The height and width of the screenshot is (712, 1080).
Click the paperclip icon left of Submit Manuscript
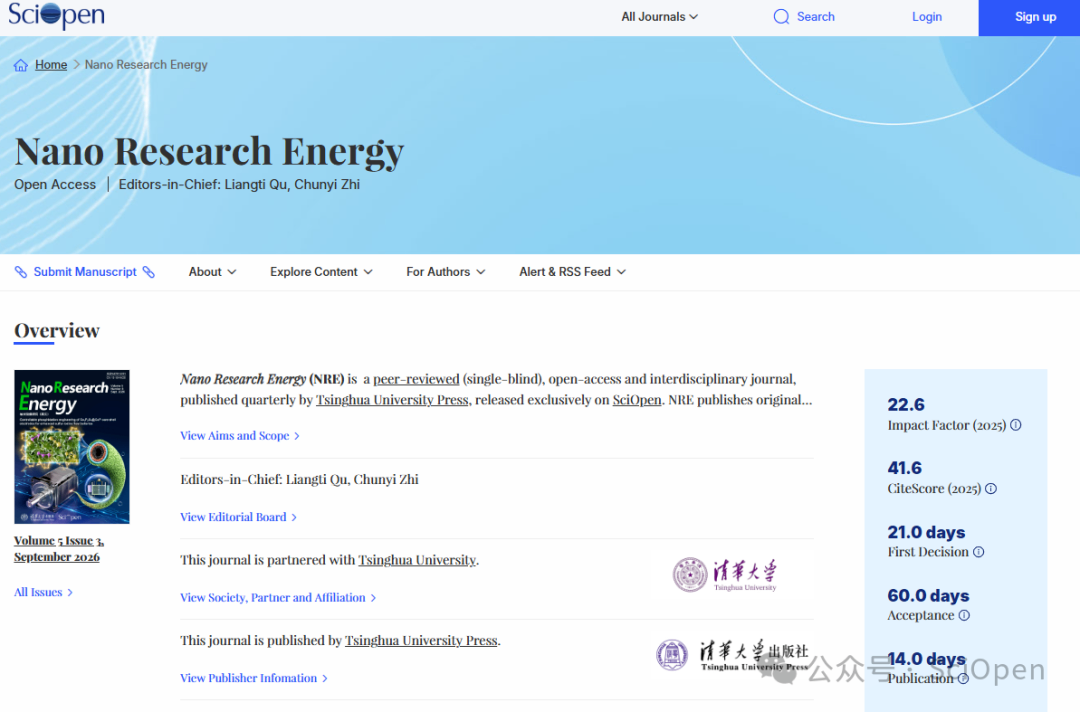click(x=21, y=272)
